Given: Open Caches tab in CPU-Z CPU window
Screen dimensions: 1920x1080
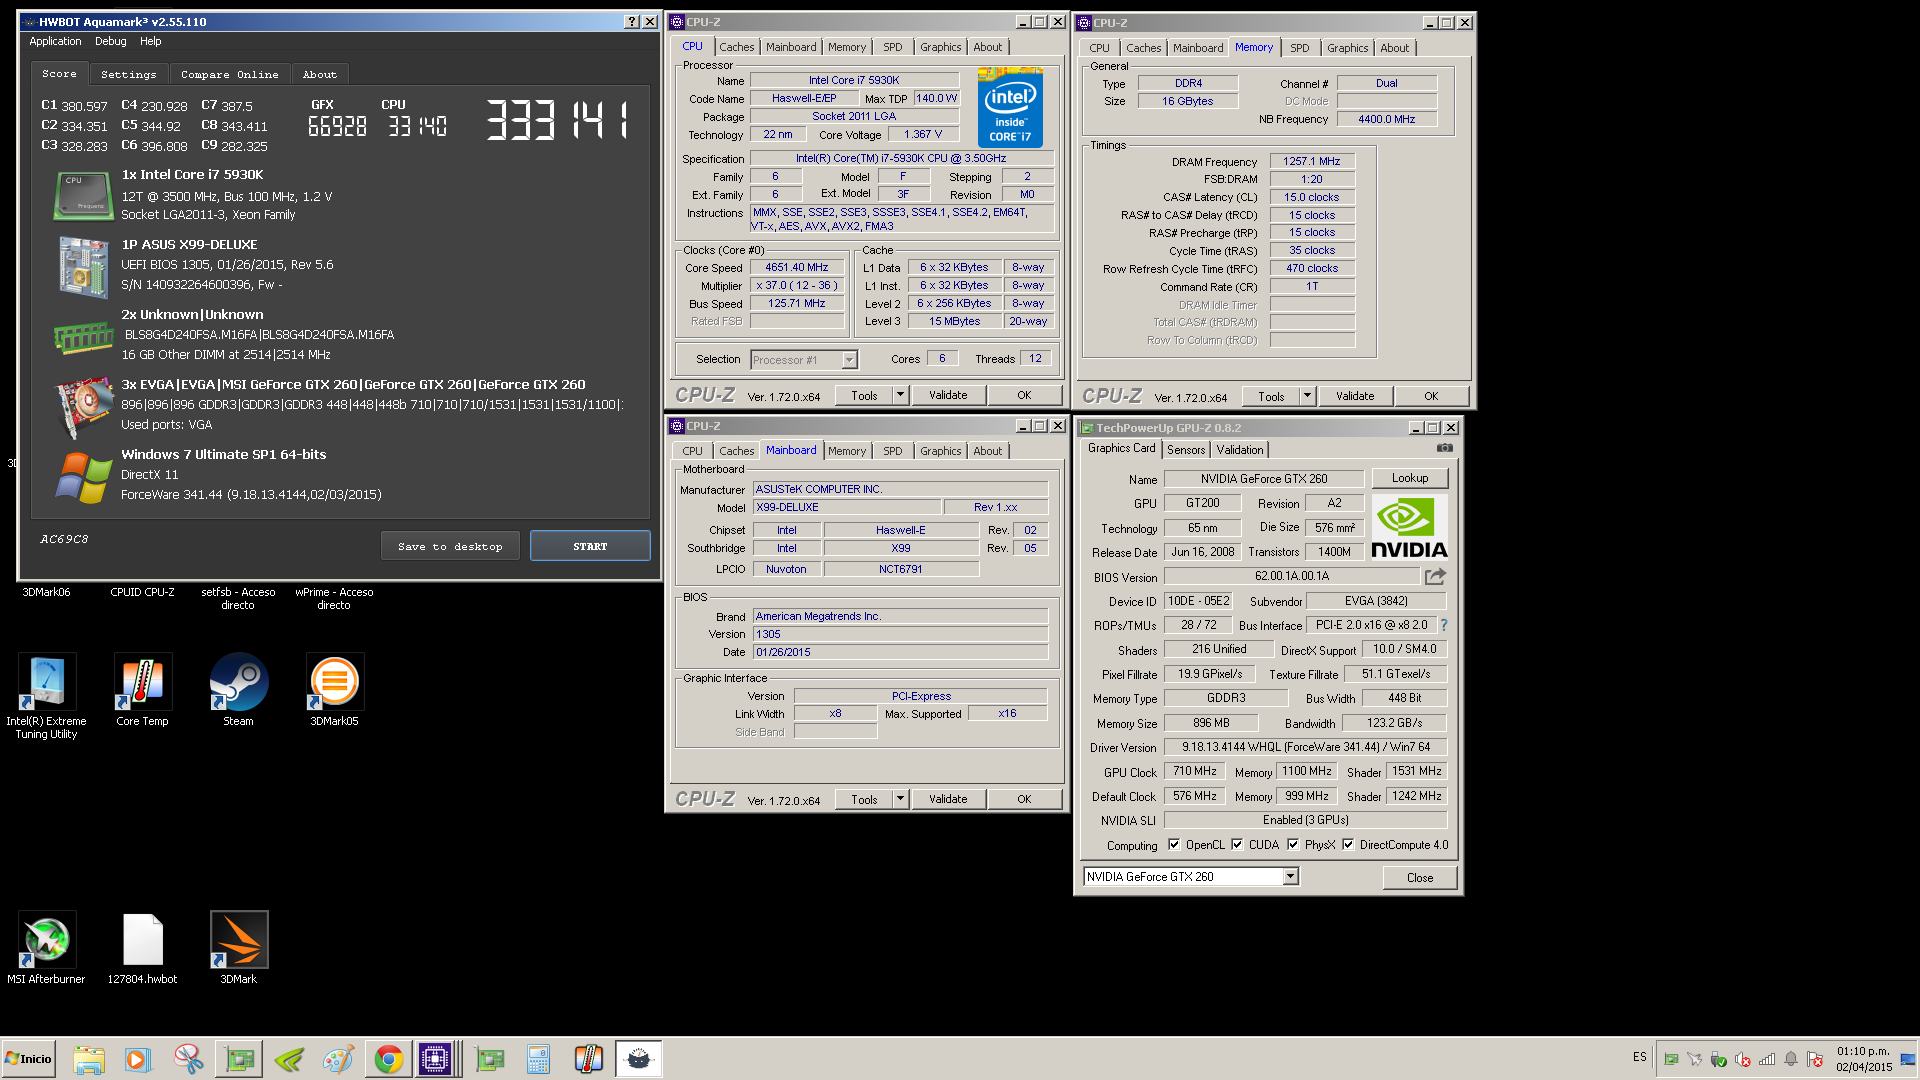Looking at the screenshot, I should click(737, 47).
